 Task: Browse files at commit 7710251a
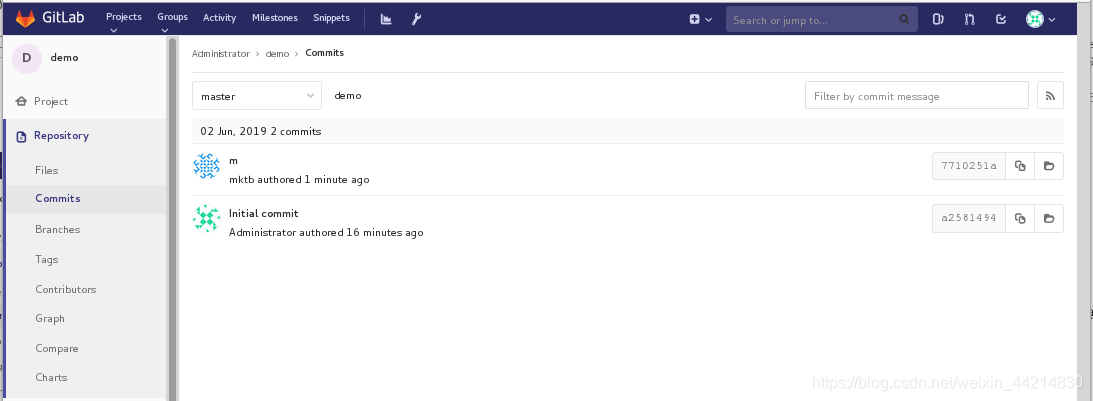coord(1048,166)
